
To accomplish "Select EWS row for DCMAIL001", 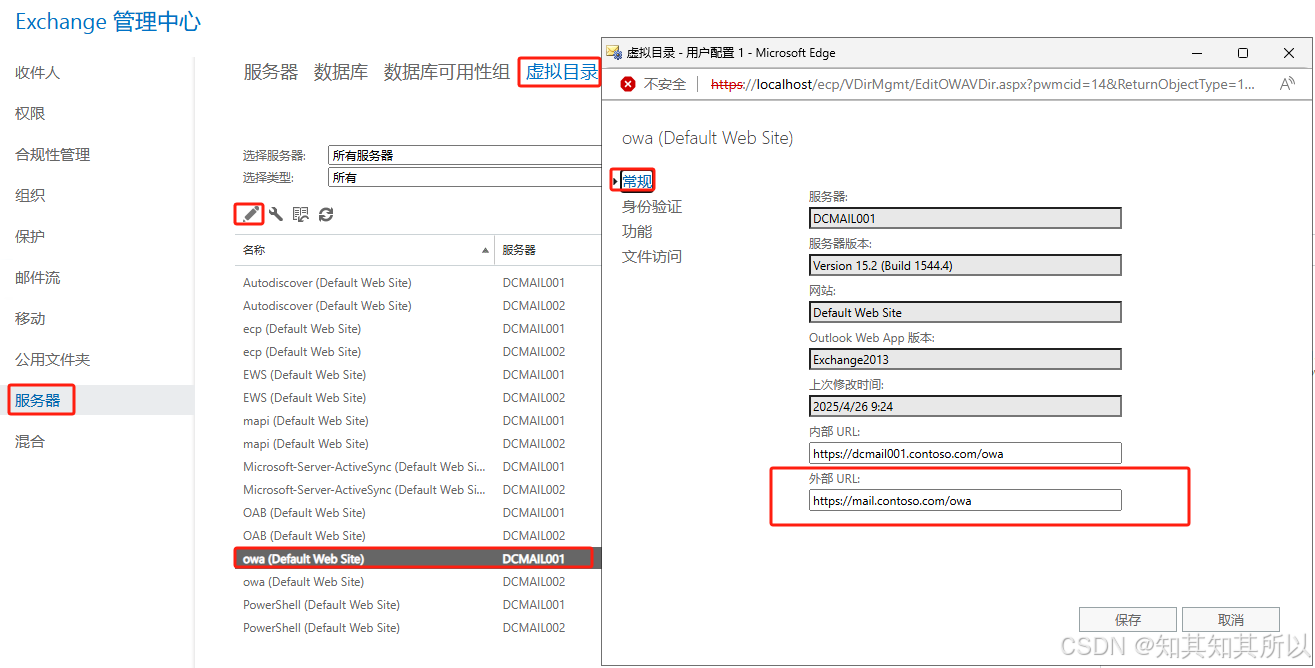I will [x=418, y=375].
